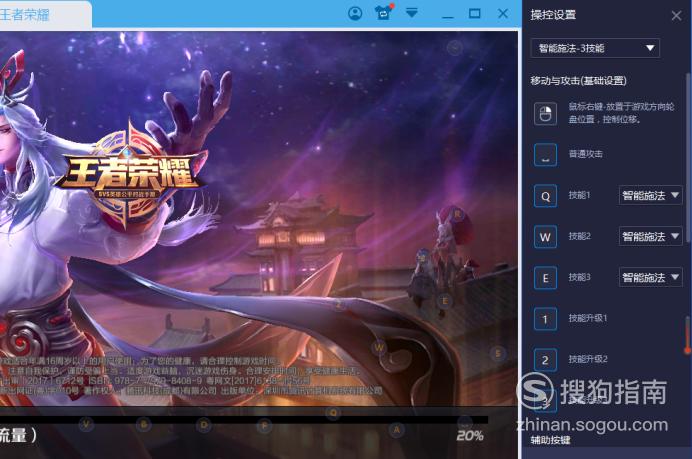692x459 pixels.
Task: Select the 1 key box beside 技能升级1
Action: 545,319
